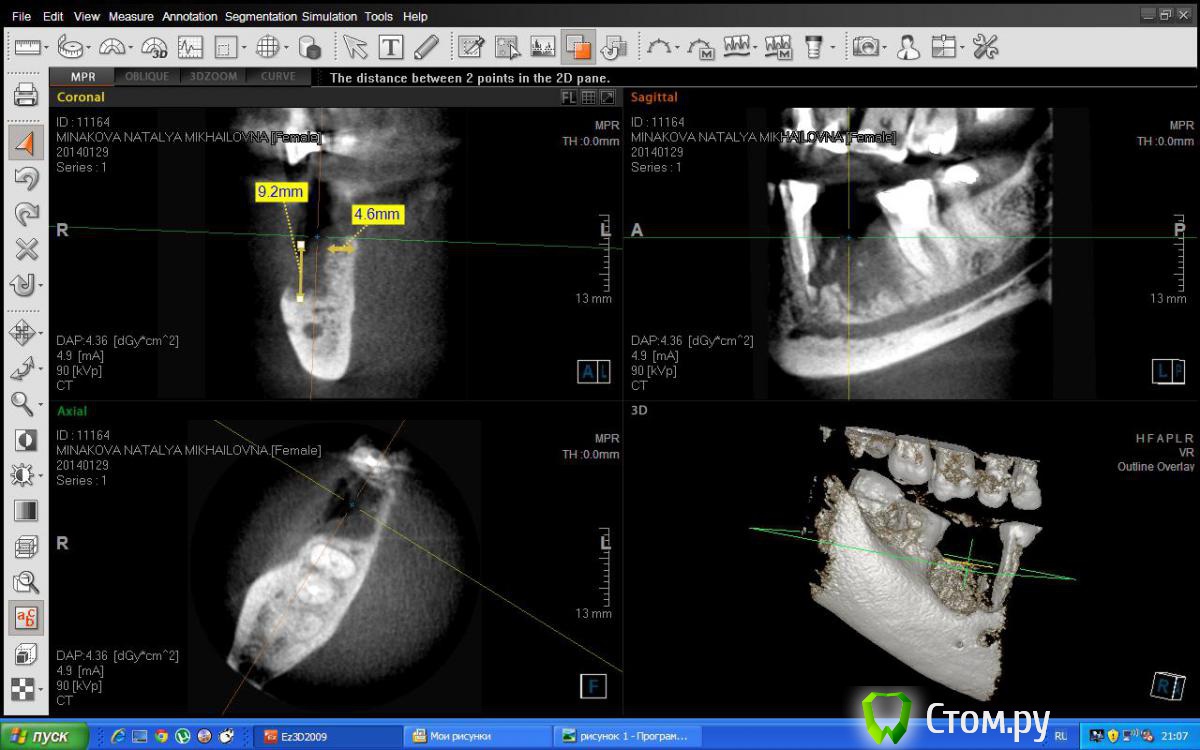Select the ruler distance measurement tool
The image size is (1200, 750).
point(24,46)
